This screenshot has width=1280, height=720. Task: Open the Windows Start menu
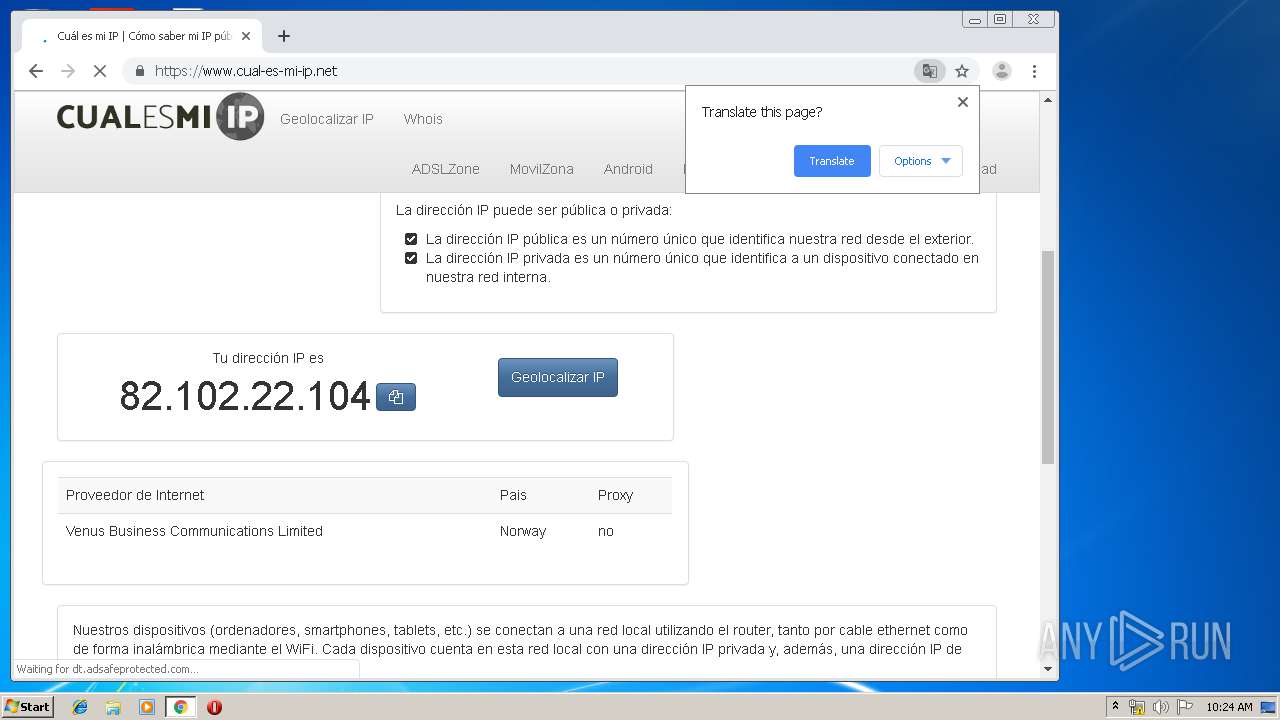coord(27,707)
